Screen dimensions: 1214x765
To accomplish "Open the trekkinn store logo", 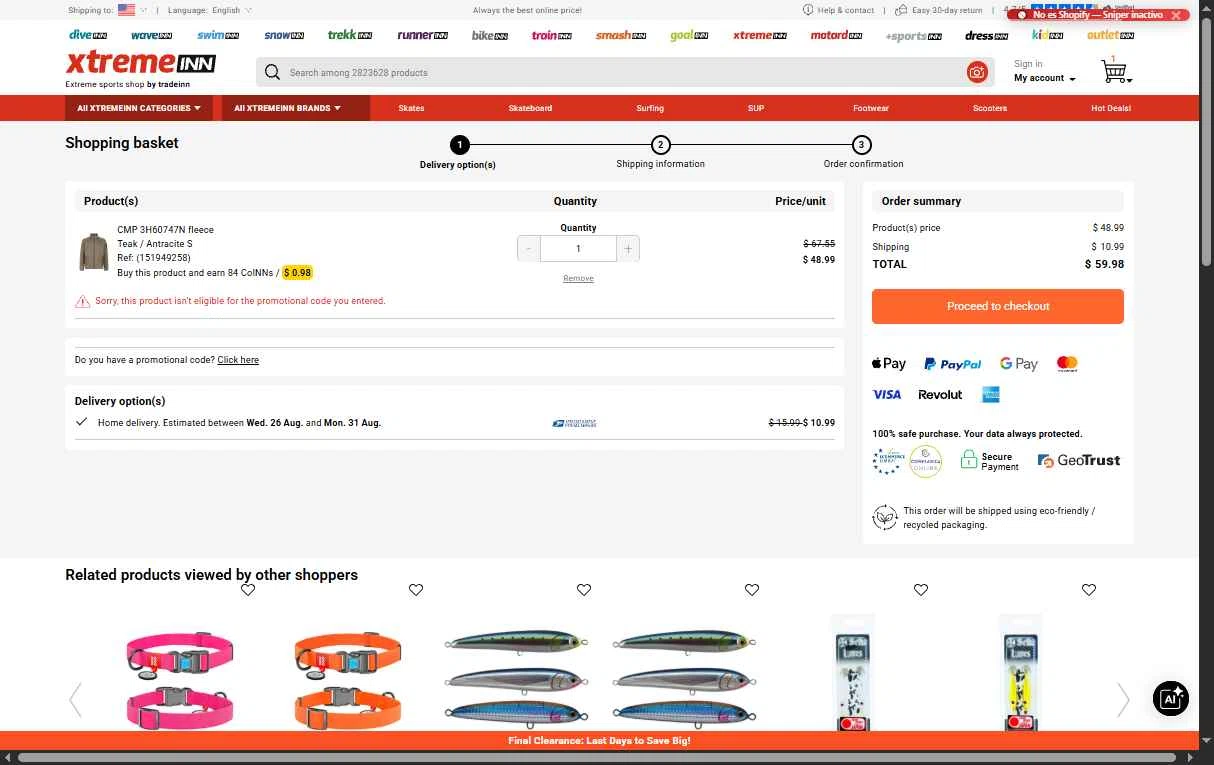I will coord(349,35).
